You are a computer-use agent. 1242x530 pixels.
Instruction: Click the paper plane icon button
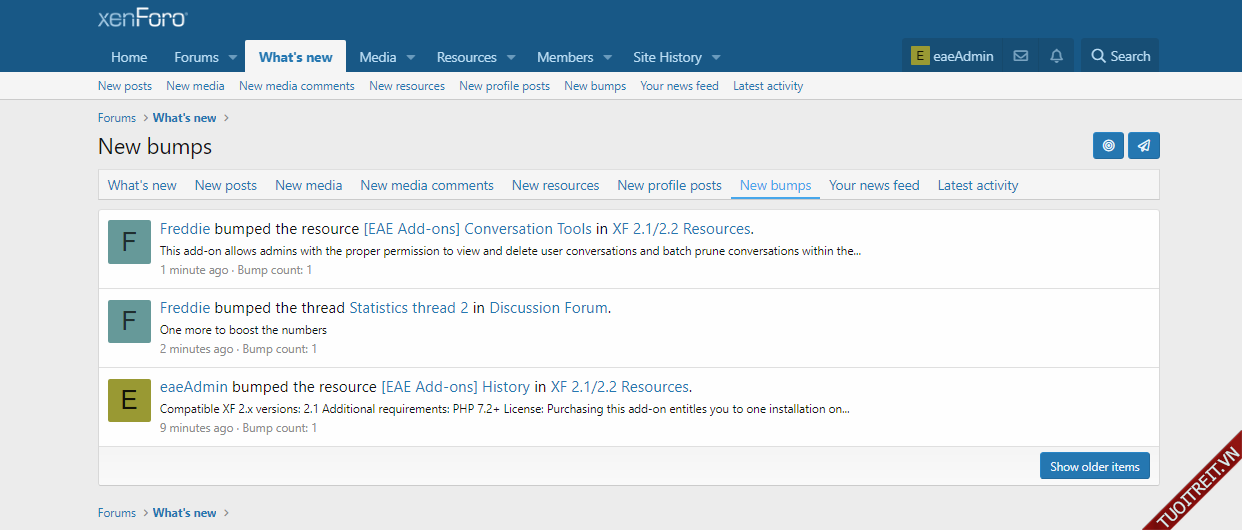pyautogui.click(x=1144, y=146)
